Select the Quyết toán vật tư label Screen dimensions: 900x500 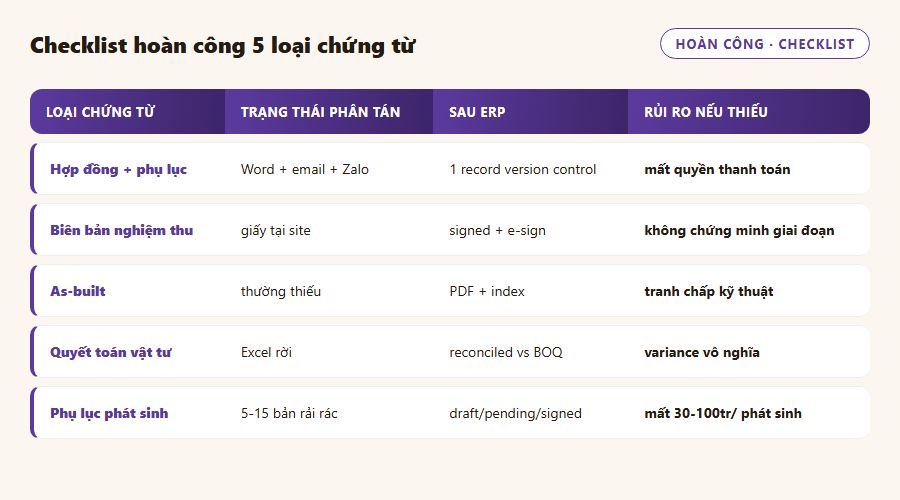point(111,352)
